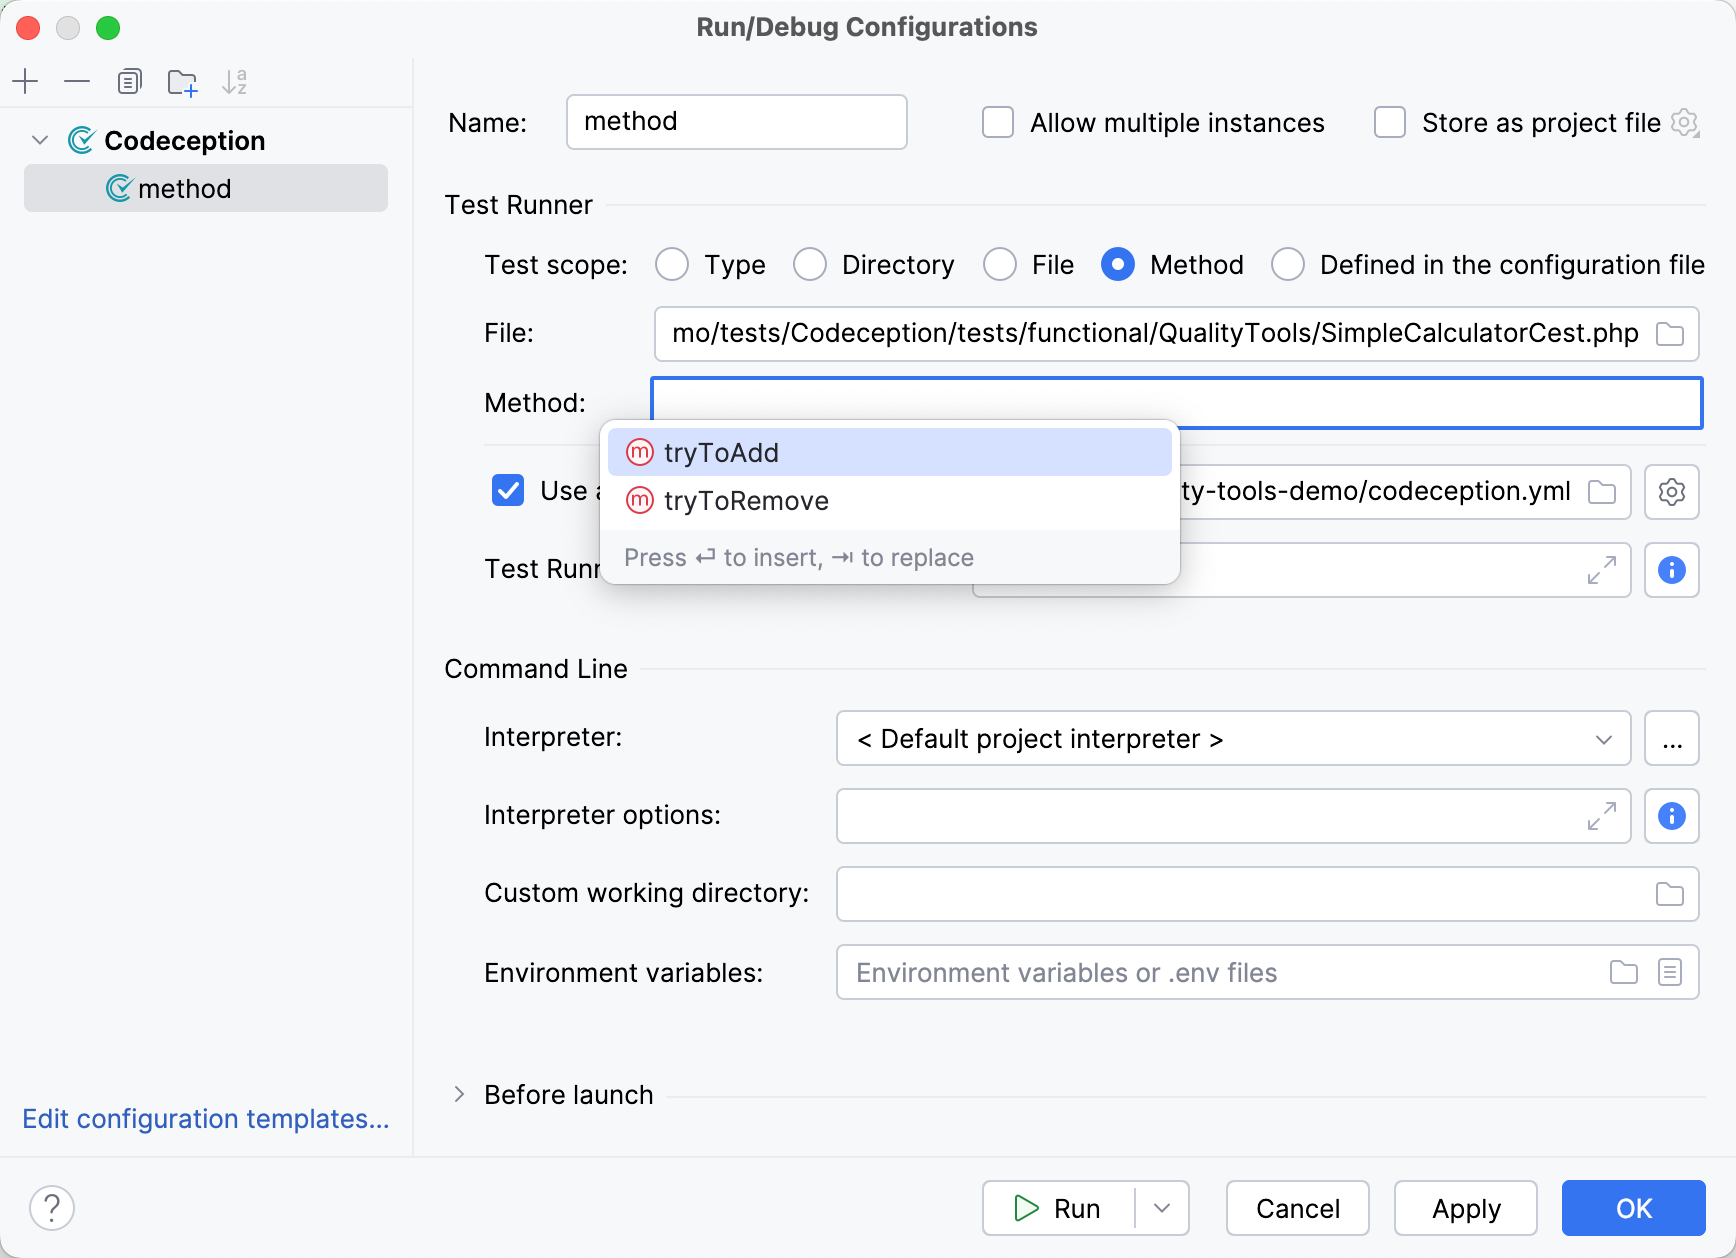The image size is (1736, 1258).
Task: Open the file browser for File field
Action: point(1669,334)
